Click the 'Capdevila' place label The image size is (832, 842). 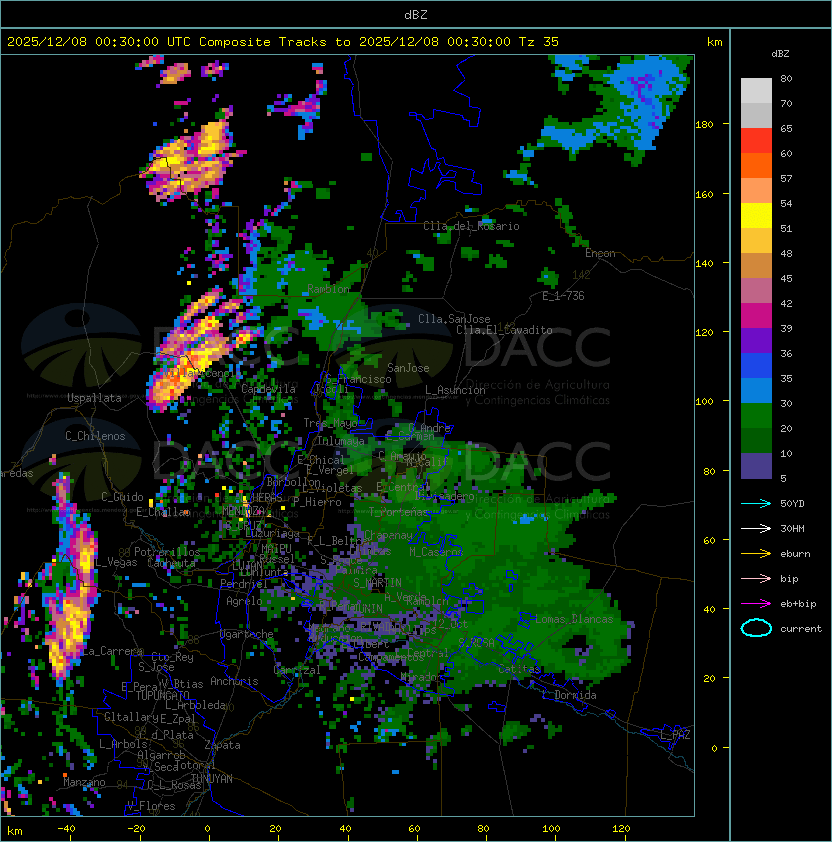[x=268, y=389]
